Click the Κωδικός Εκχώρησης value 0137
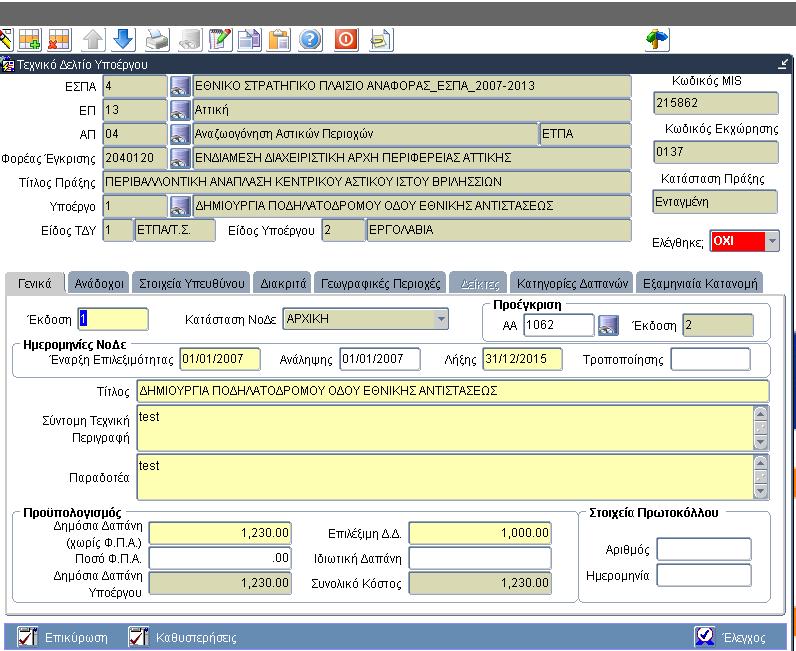 tap(716, 152)
